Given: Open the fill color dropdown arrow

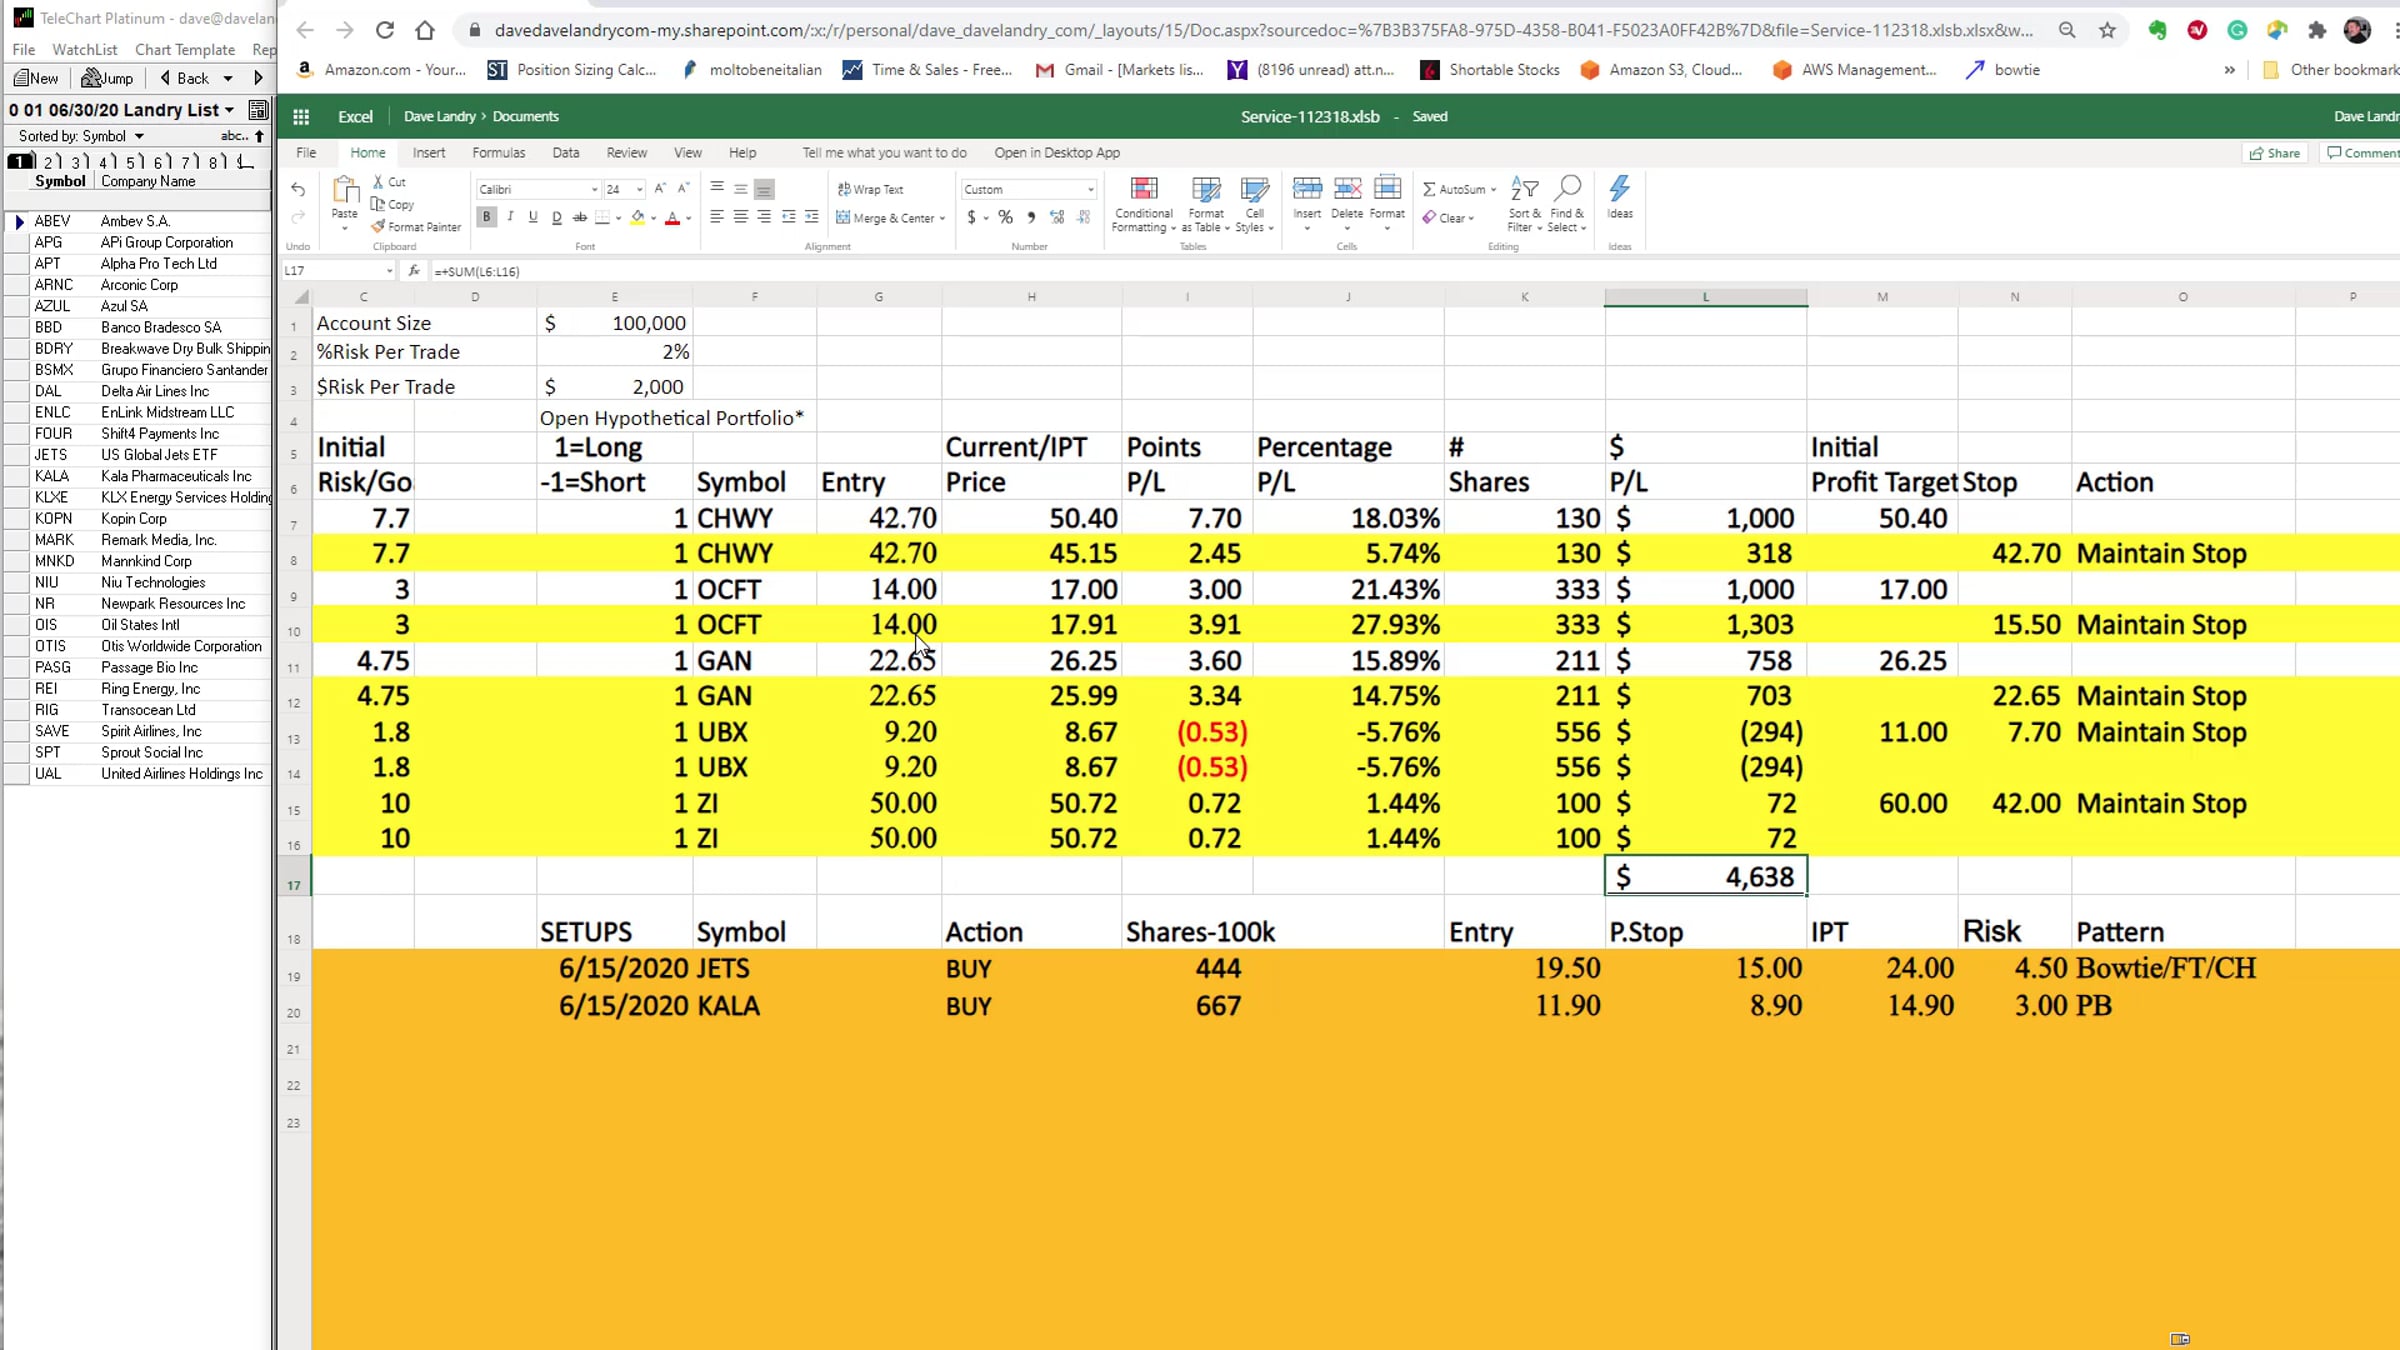Looking at the screenshot, I should pos(653,218).
